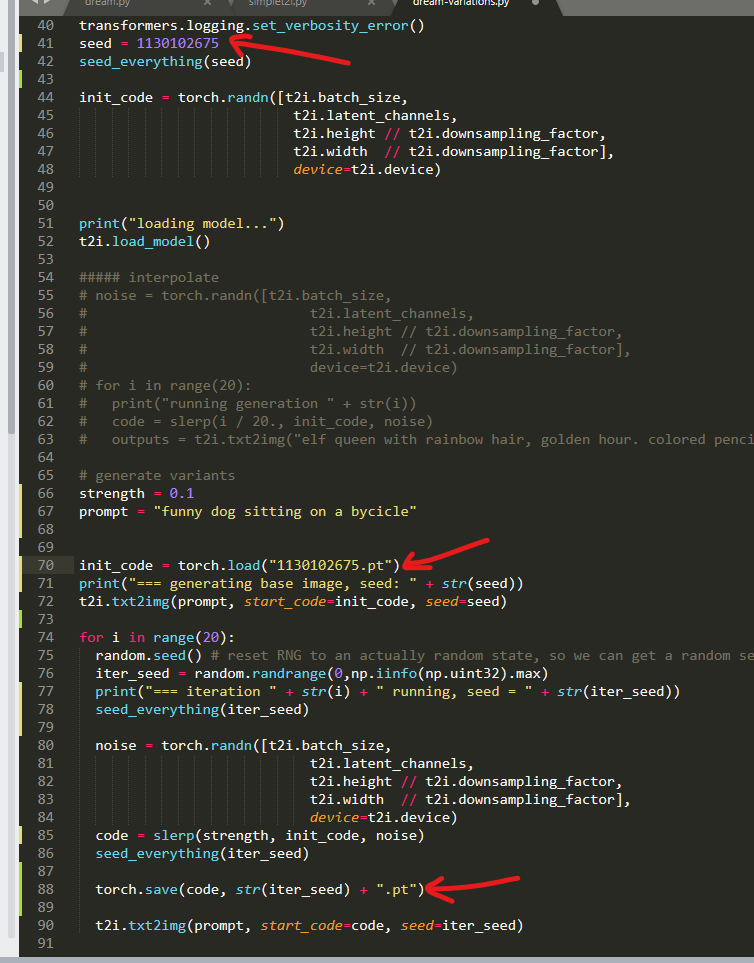Viewport: 754px width, 963px height.
Task: Click line number 91 in the gutter
Action: (45, 943)
